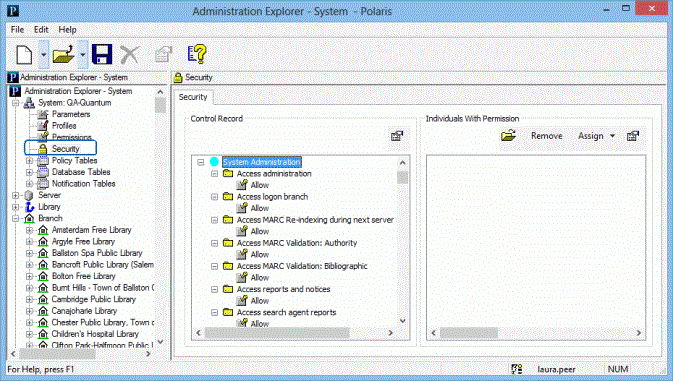Collapse the System Administration node
673x381 pixels.
click(200, 162)
